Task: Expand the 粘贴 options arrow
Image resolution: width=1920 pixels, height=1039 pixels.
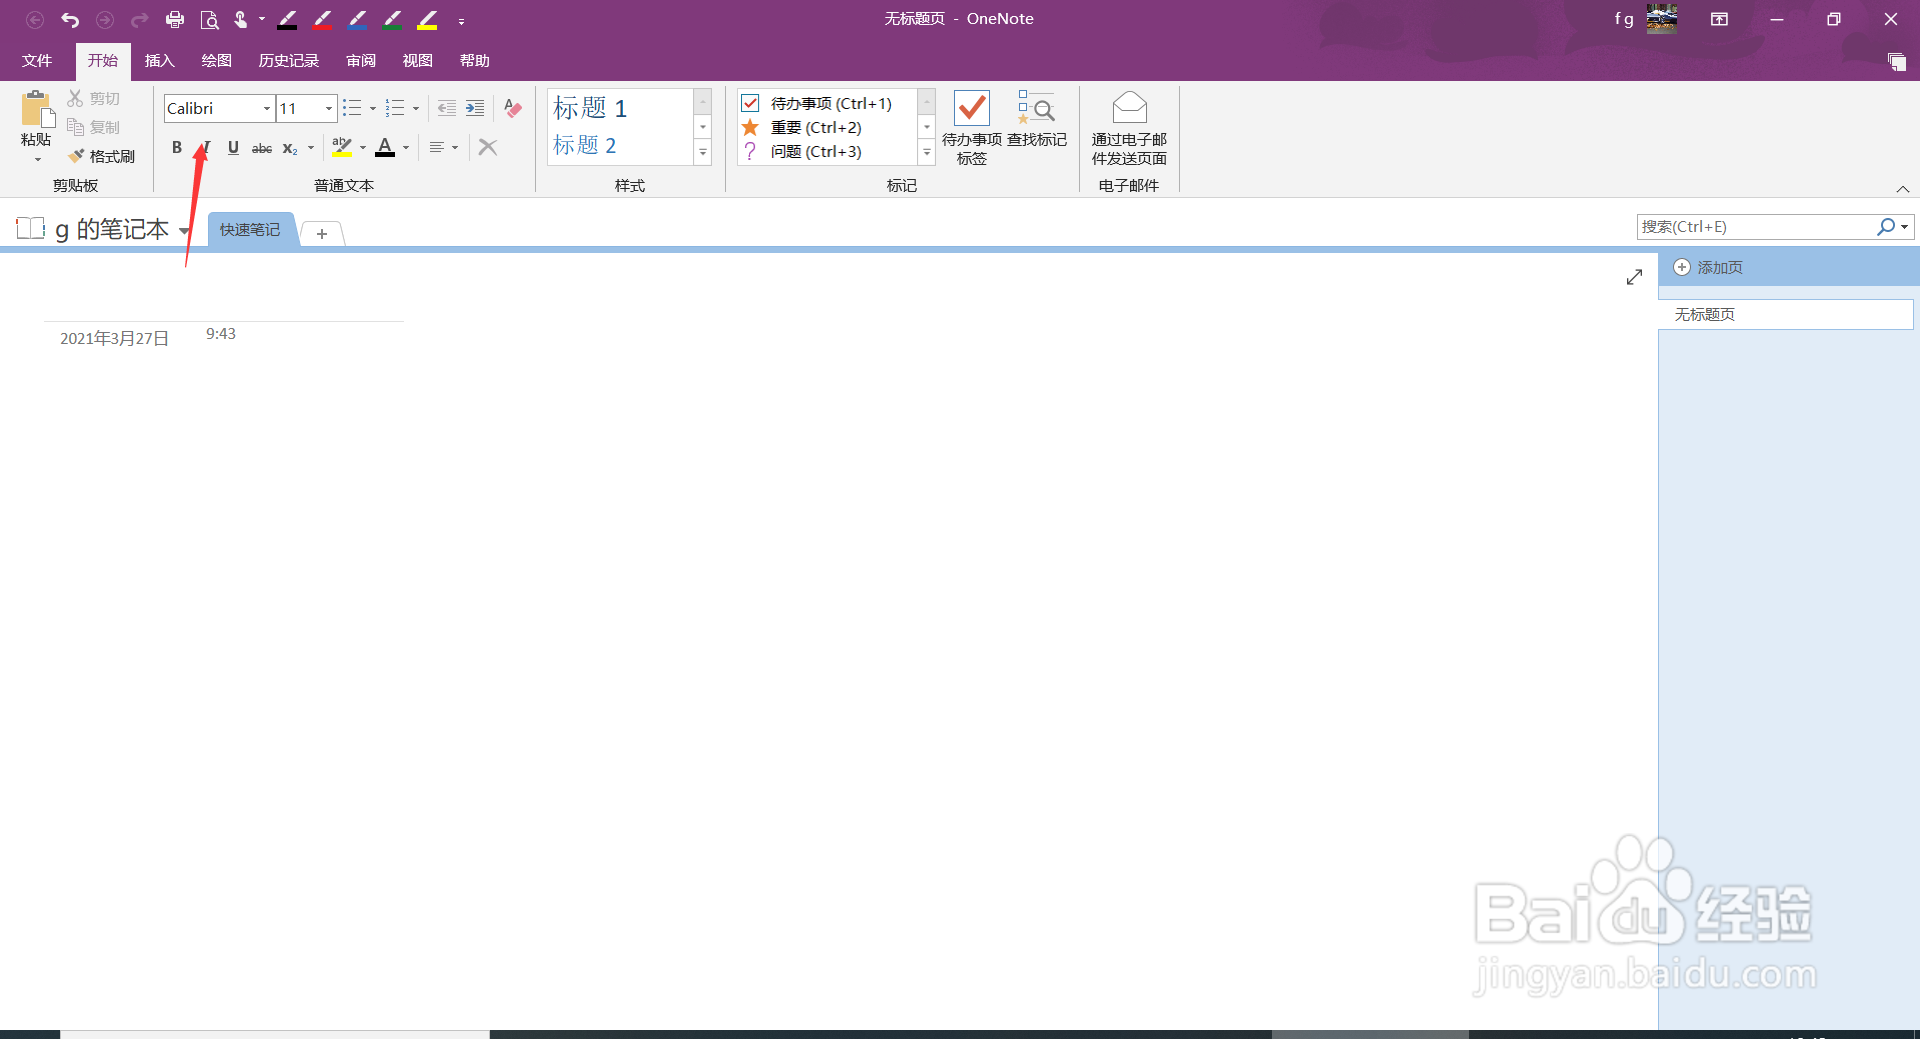Action: click(37, 159)
